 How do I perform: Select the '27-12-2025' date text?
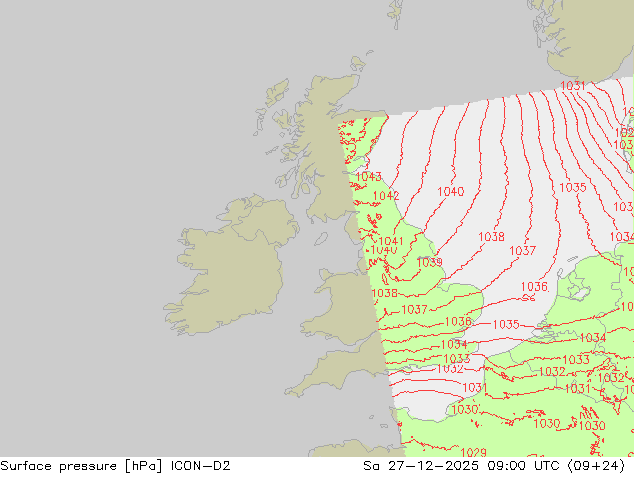click(433, 466)
